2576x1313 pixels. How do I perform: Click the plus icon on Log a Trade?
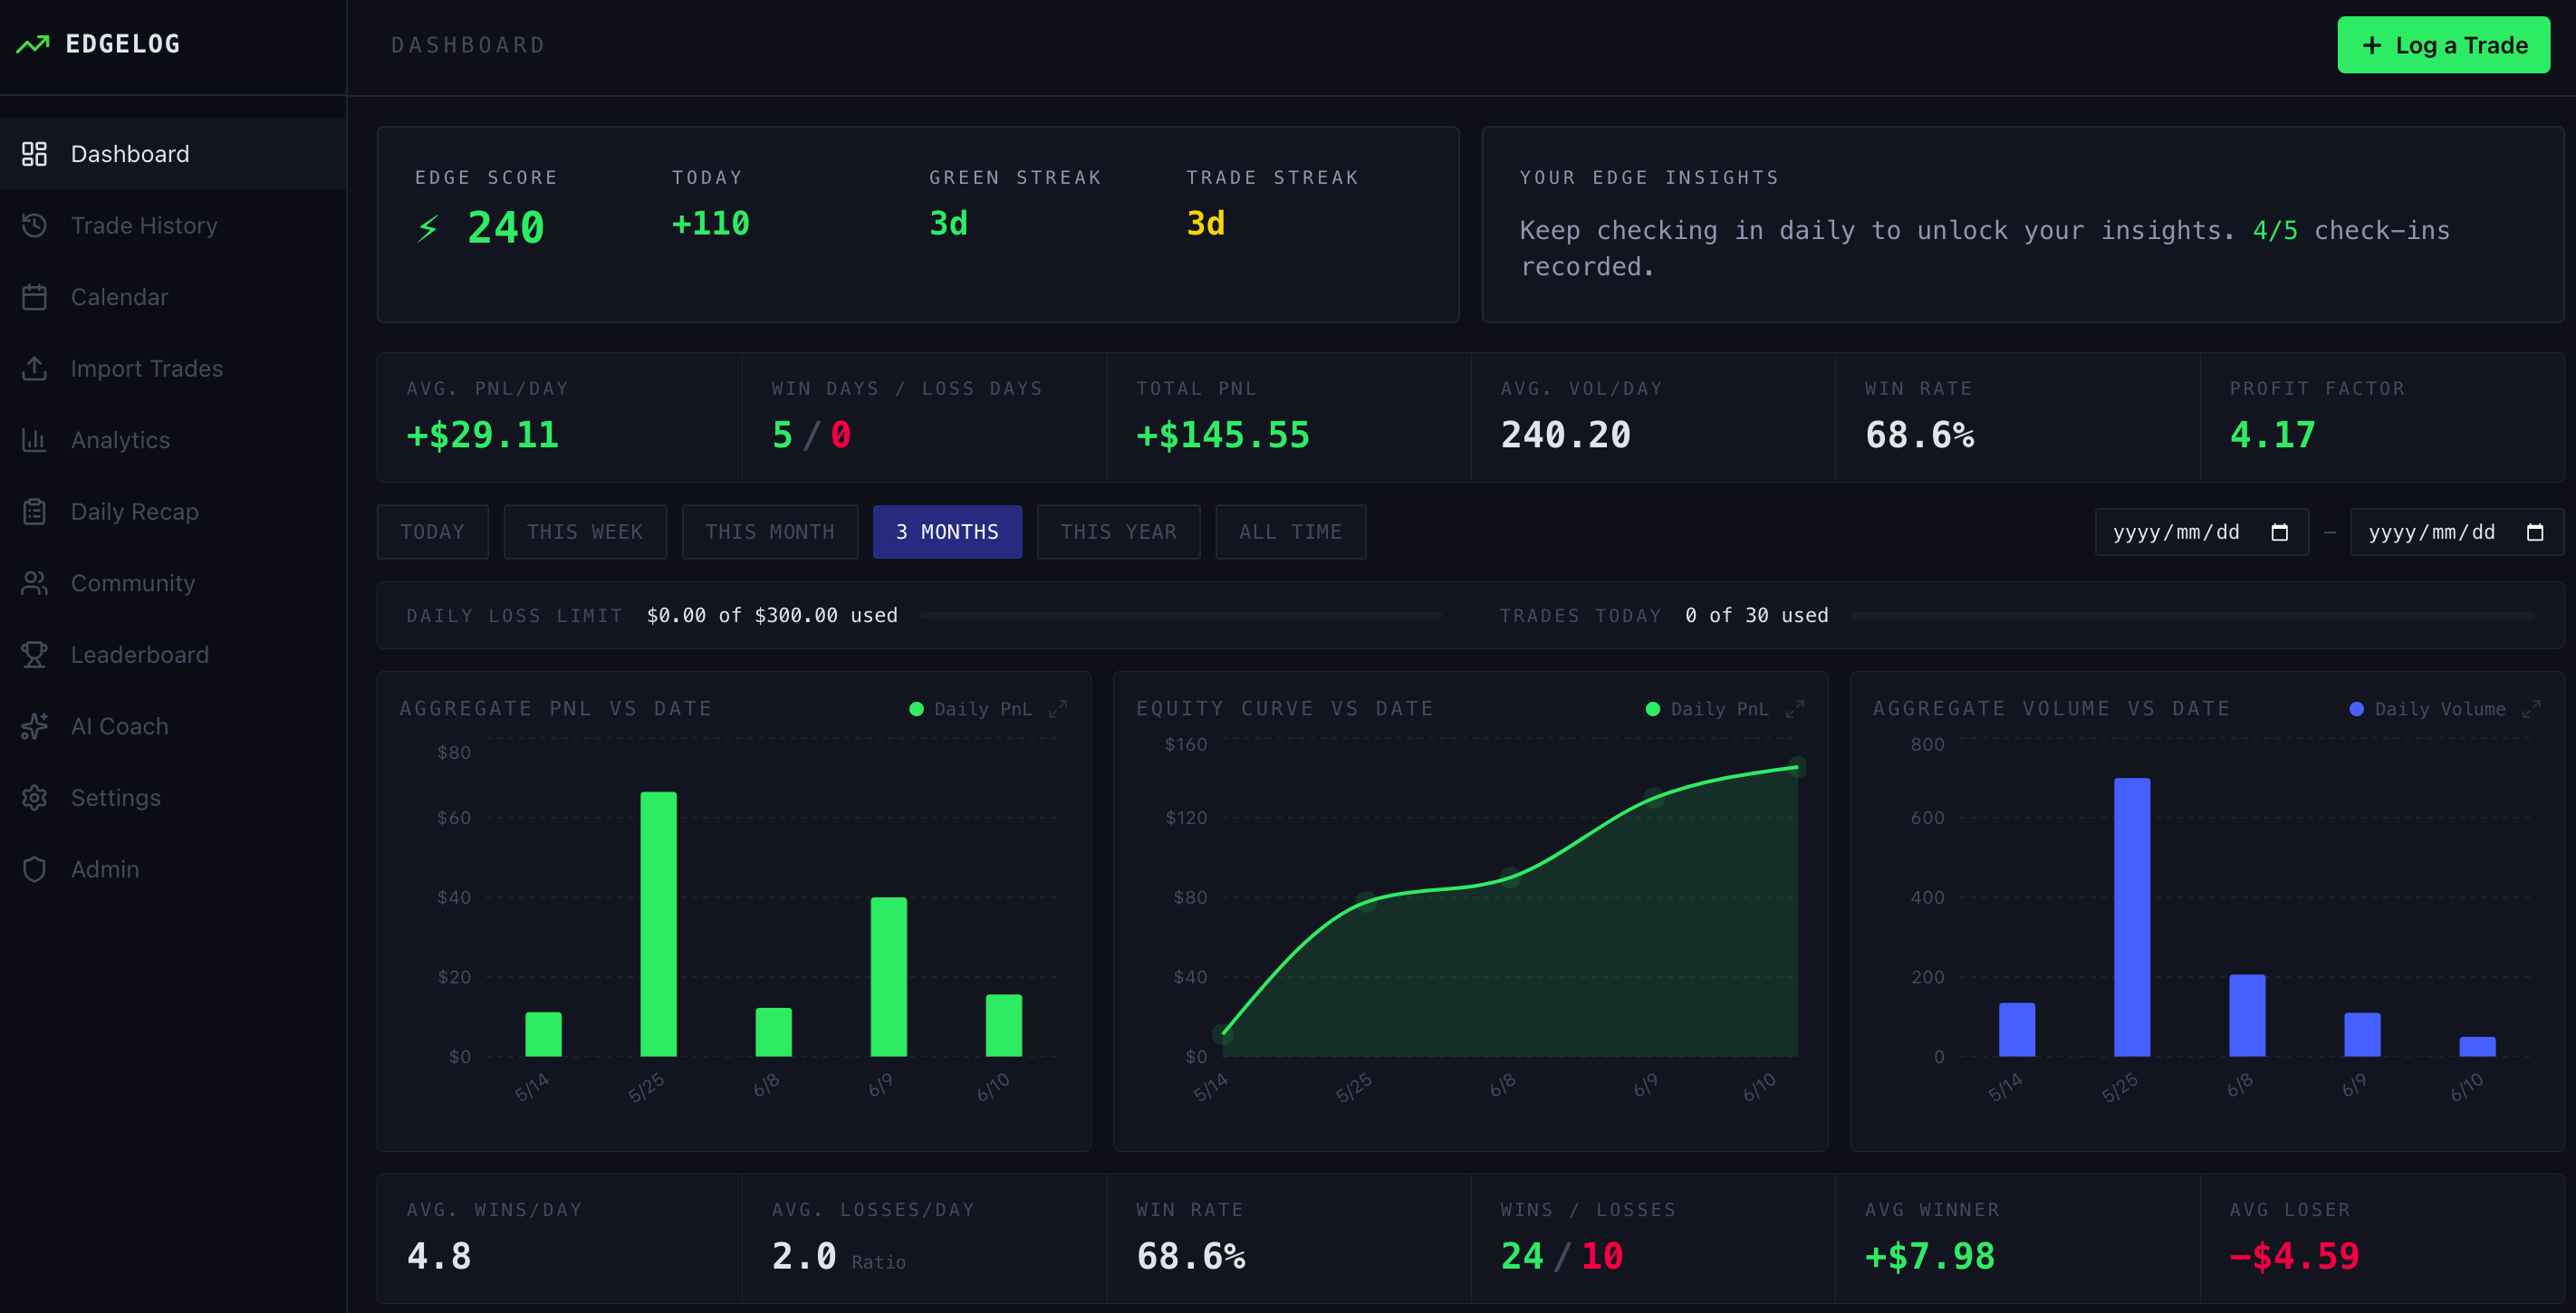pyautogui.click(x=2371, y=45)
